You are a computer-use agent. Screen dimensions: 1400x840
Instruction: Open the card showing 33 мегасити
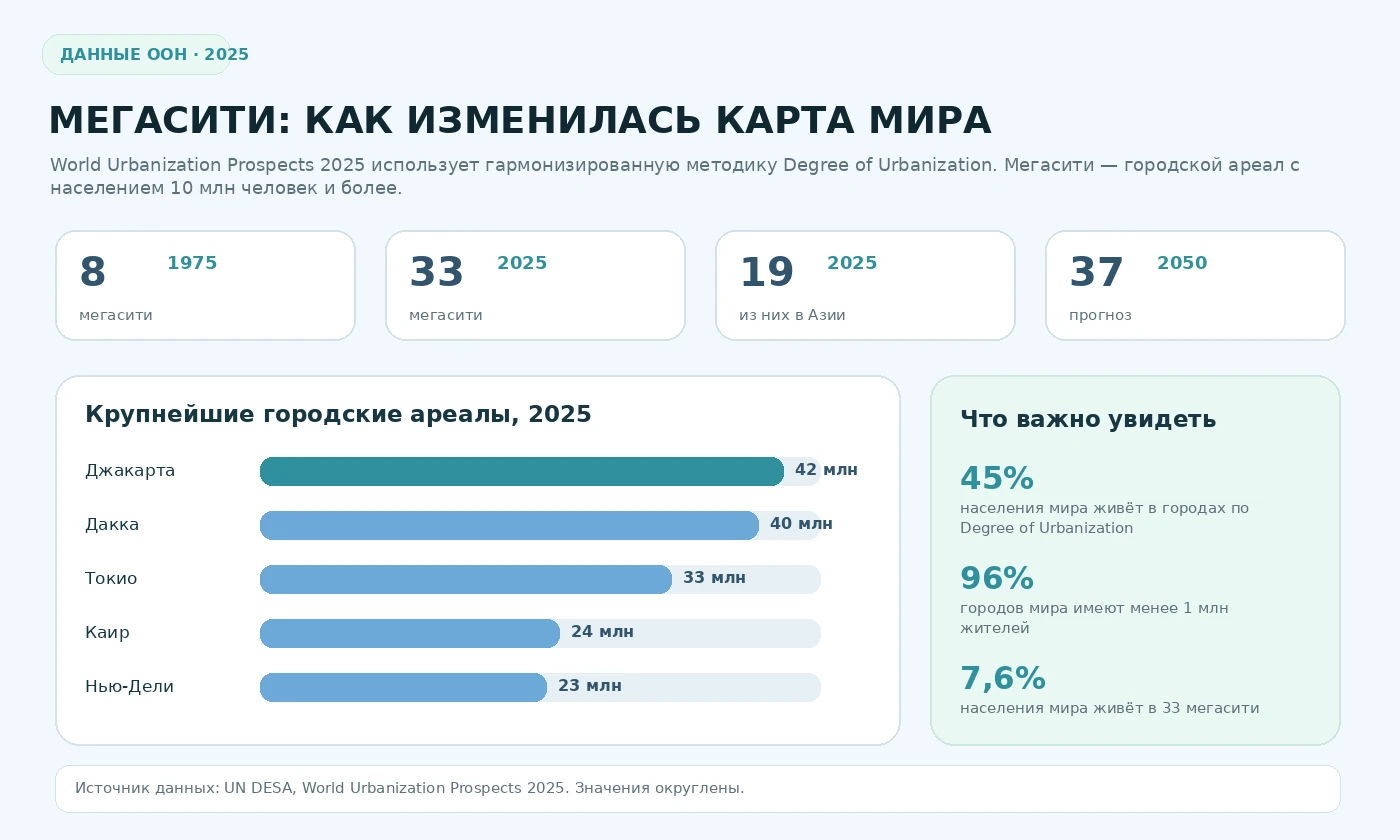[535, 286]
